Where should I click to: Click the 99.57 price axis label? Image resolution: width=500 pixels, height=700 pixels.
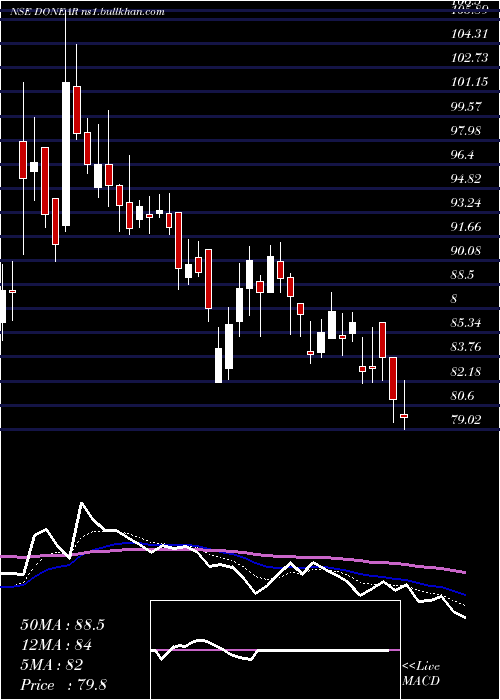tap(467, 106)
